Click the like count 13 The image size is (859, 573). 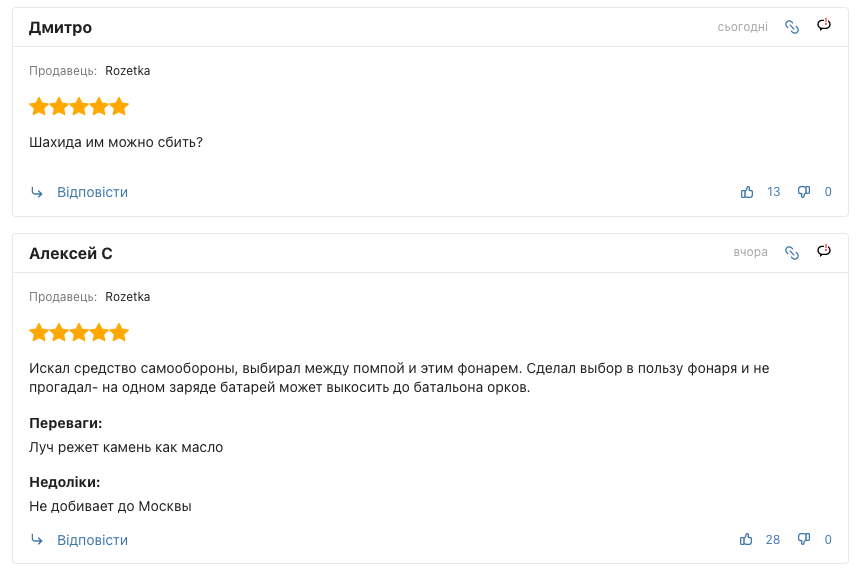coord(774,192)
